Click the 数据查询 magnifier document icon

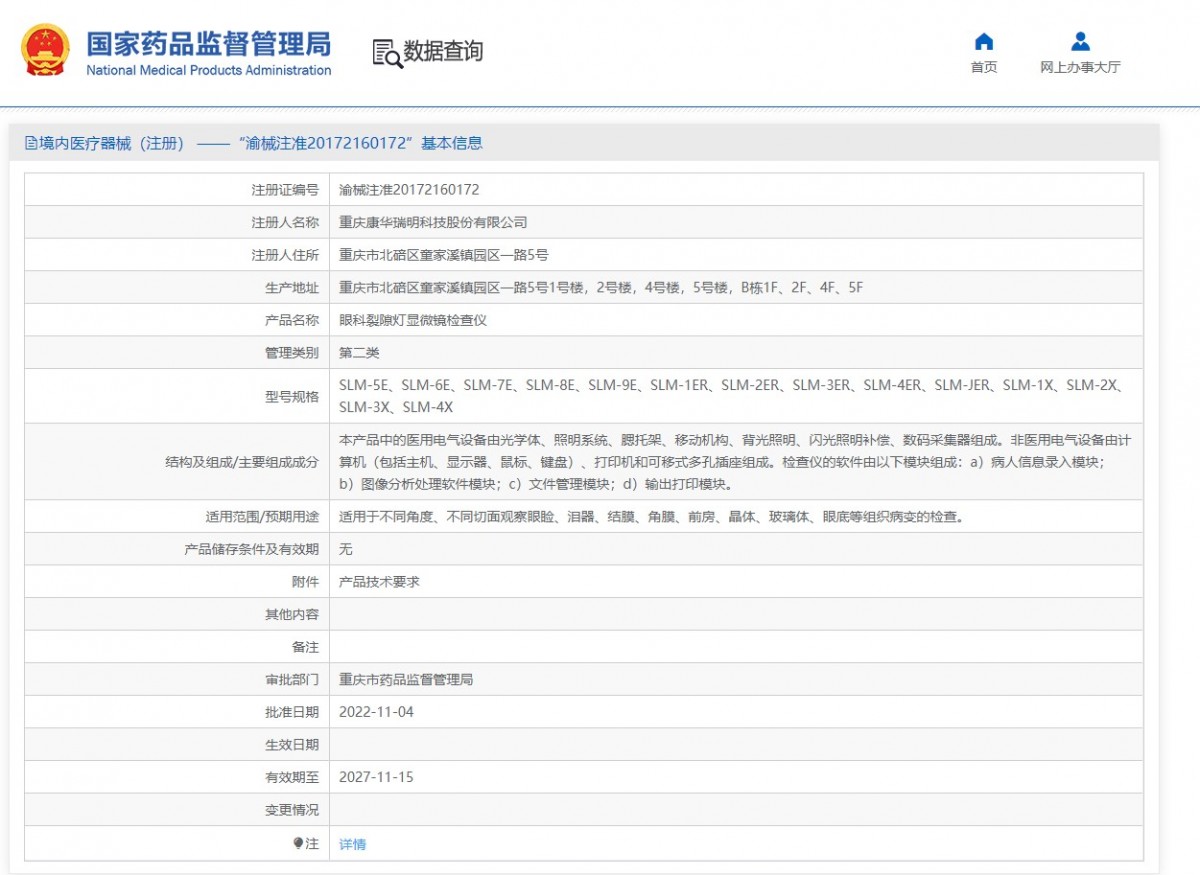click(x=387, y=53)
